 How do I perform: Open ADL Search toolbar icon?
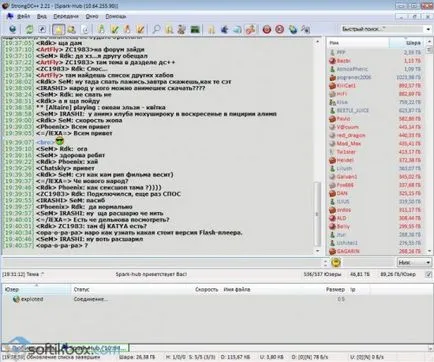coord(169,29)
